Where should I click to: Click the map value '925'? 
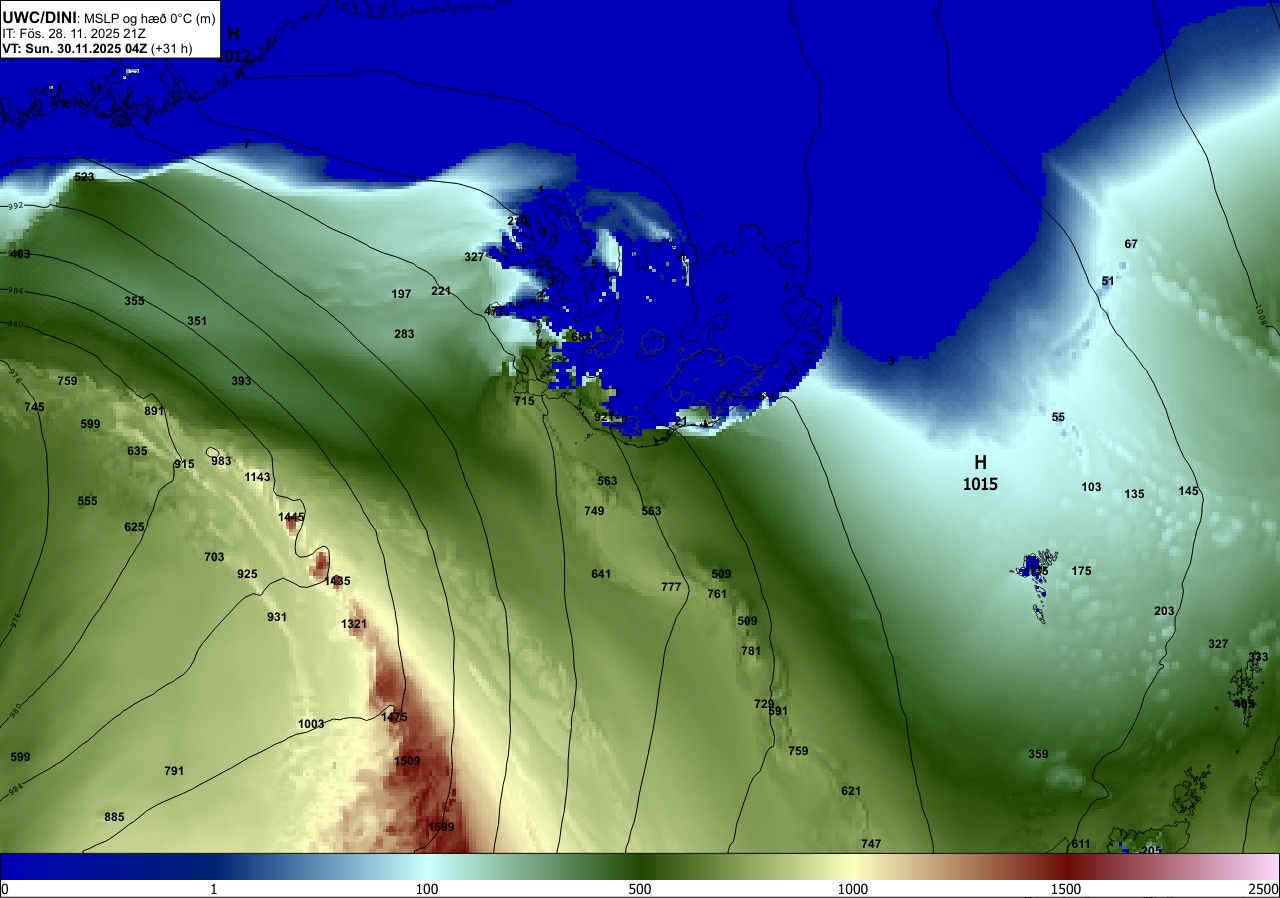(247, 574)
